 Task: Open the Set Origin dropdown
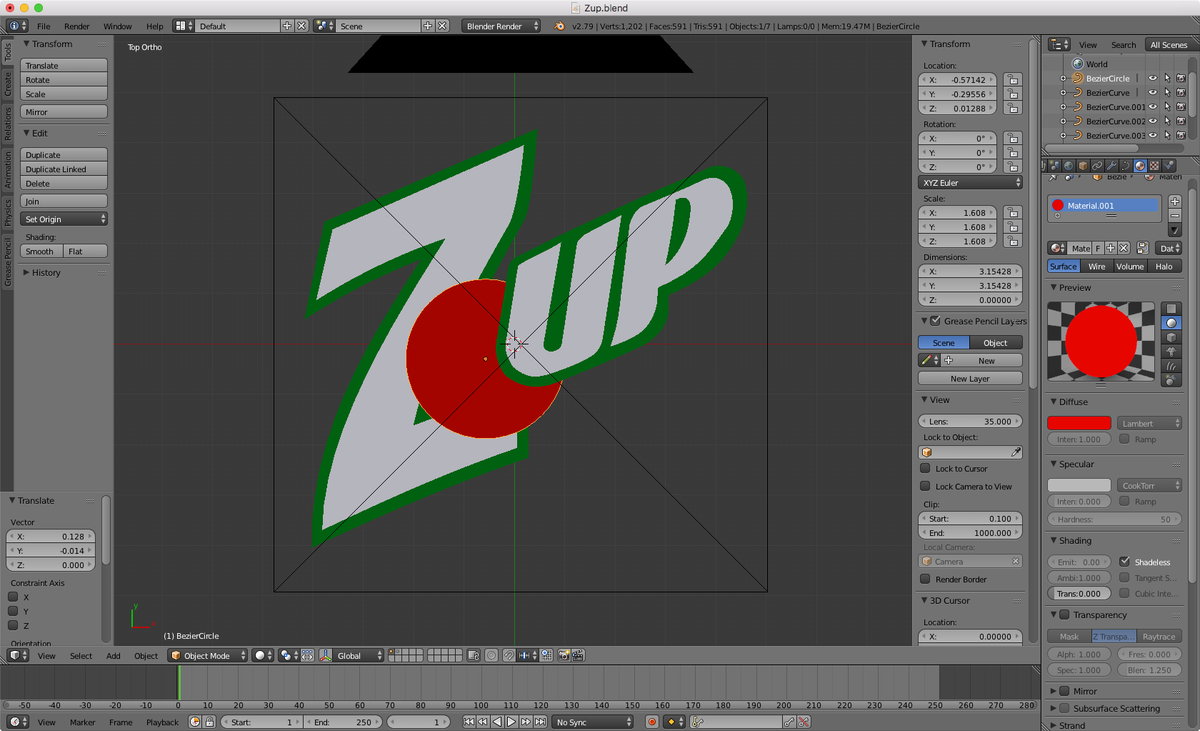[64, 219]
